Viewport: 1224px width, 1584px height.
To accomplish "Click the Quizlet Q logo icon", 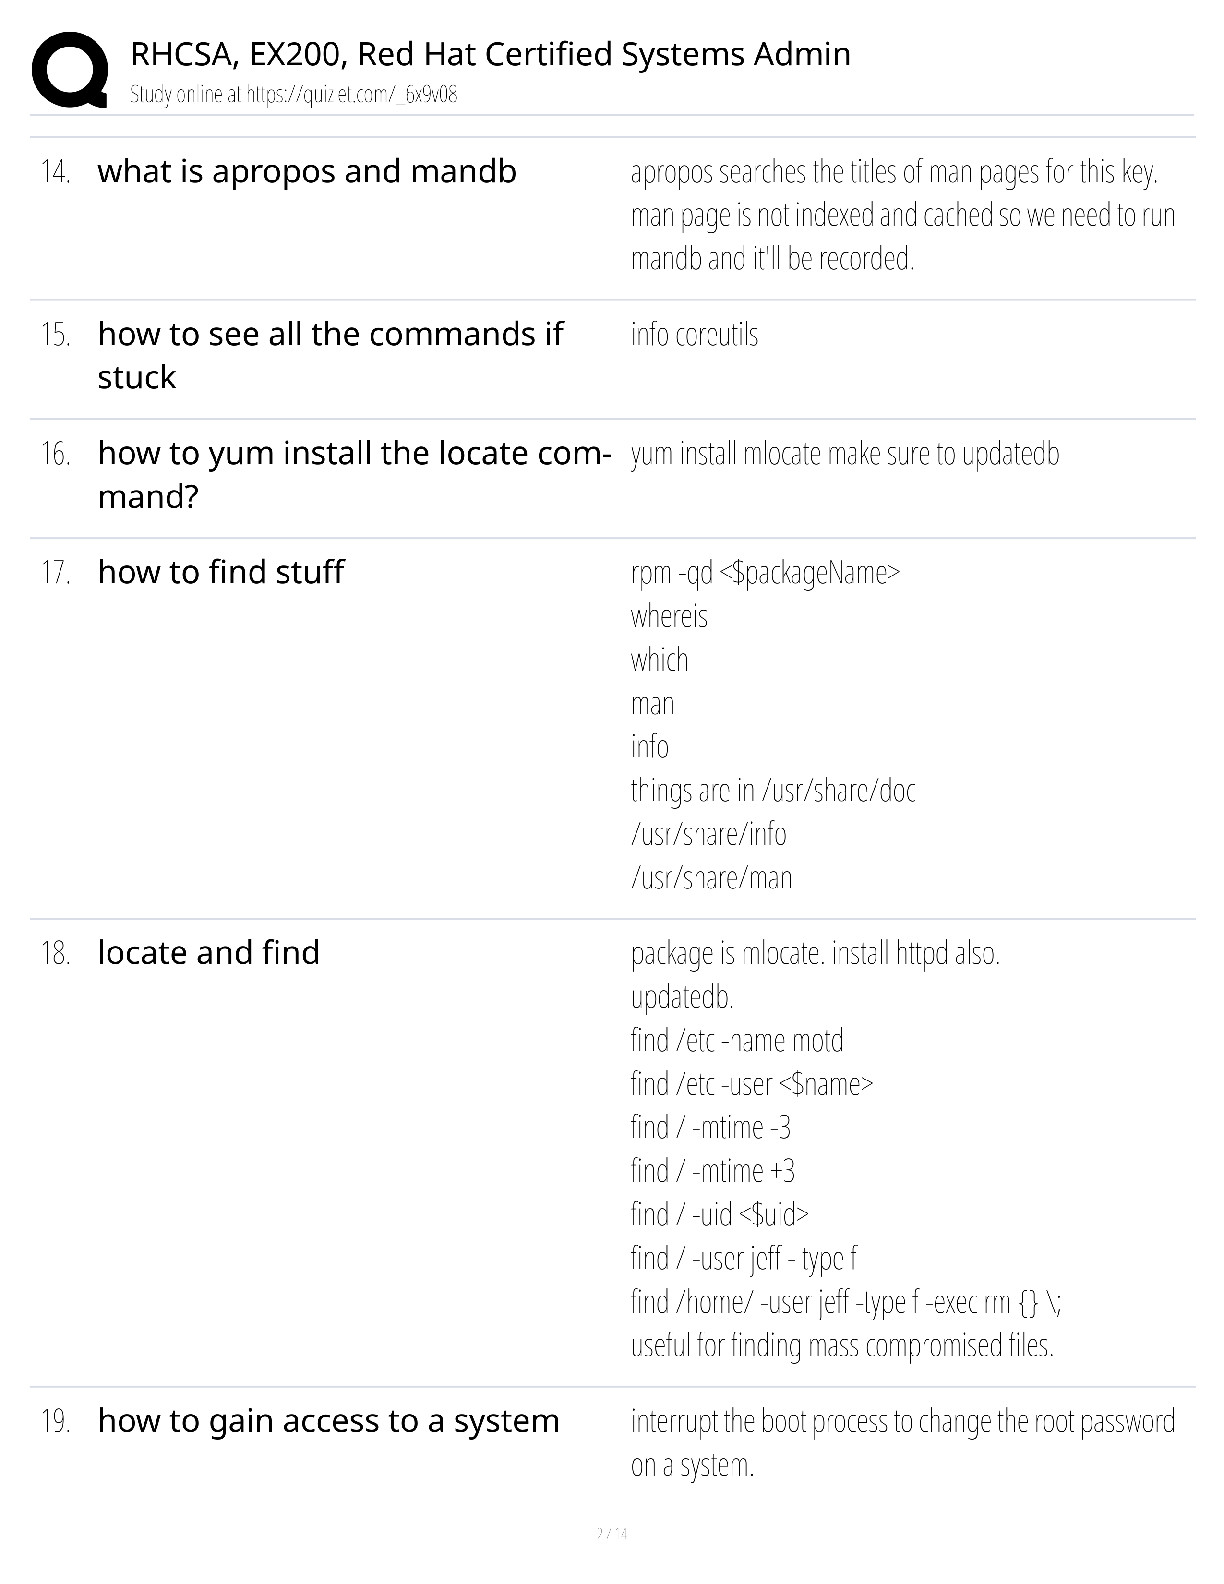I will pyautogui.click(x=70, y=69).
